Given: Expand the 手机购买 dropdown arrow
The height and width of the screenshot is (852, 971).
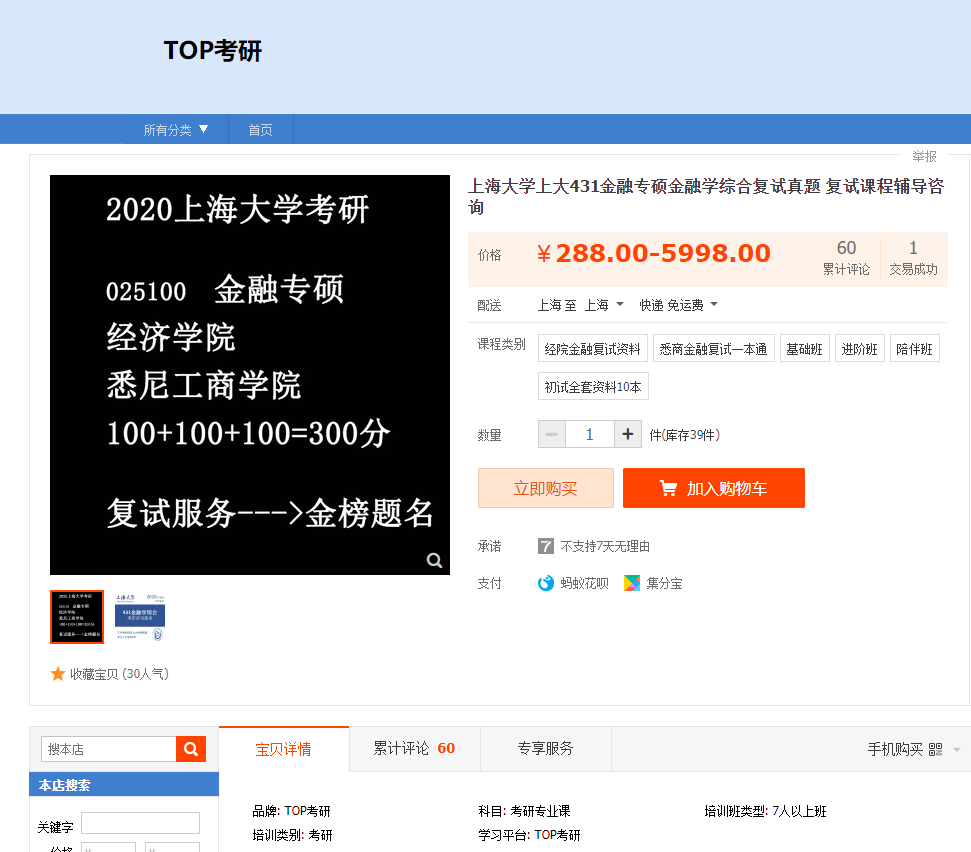Looking at the screenshot, I should (x=956, y=750).
